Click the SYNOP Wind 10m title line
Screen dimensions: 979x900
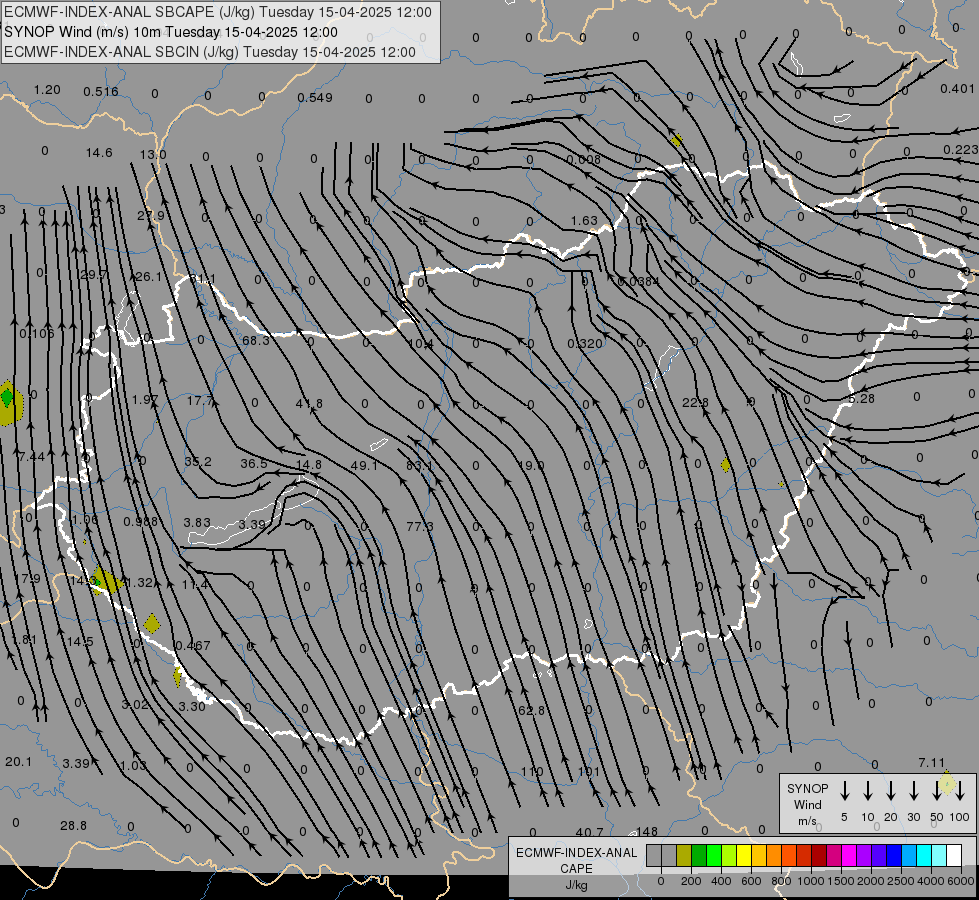(170, 32)
